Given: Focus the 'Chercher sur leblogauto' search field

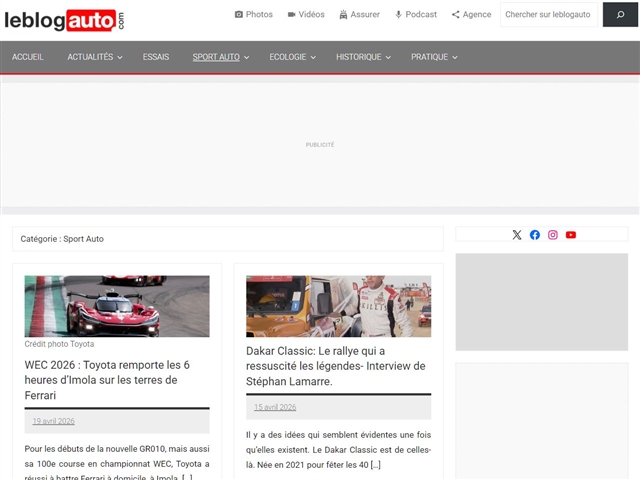Looking at the screenshot, I should (549, 15).
